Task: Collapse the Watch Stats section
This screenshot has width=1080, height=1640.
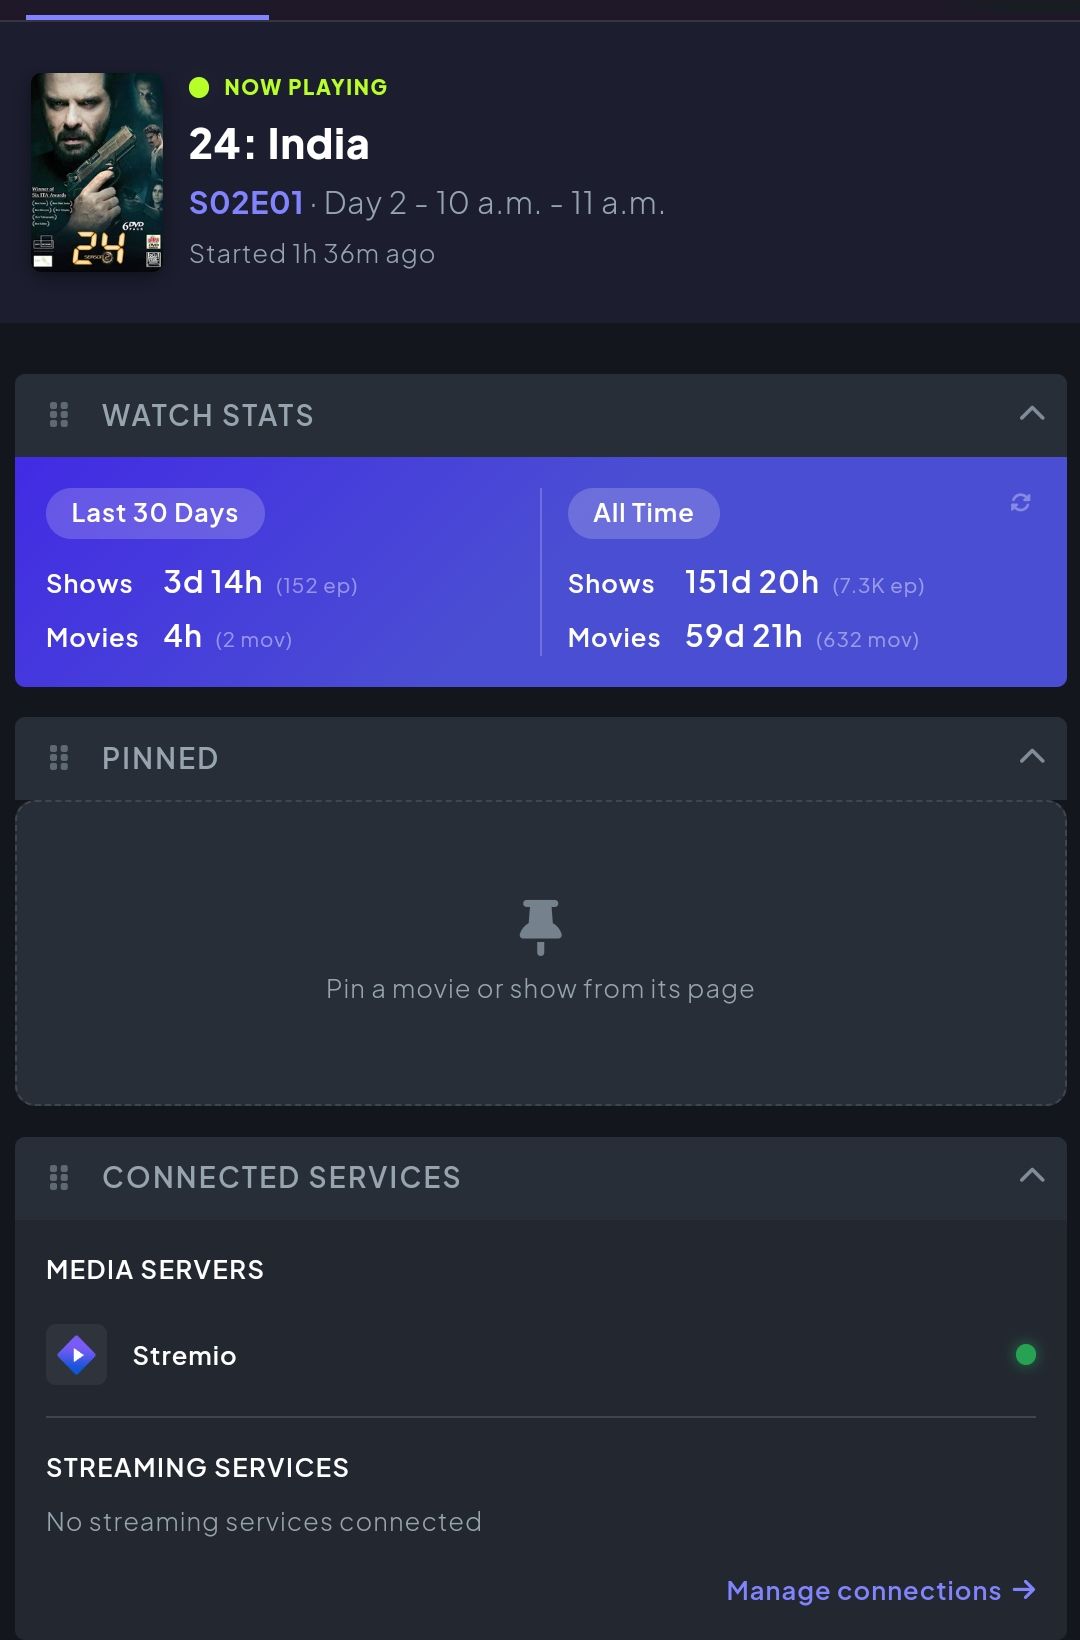Action: (x=1032, y=414)
